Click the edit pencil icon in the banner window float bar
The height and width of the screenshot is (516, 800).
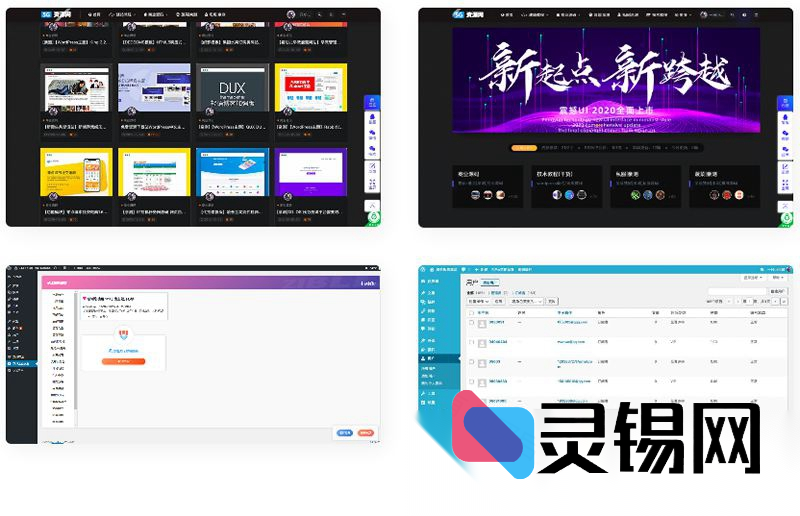click(785, 168)
